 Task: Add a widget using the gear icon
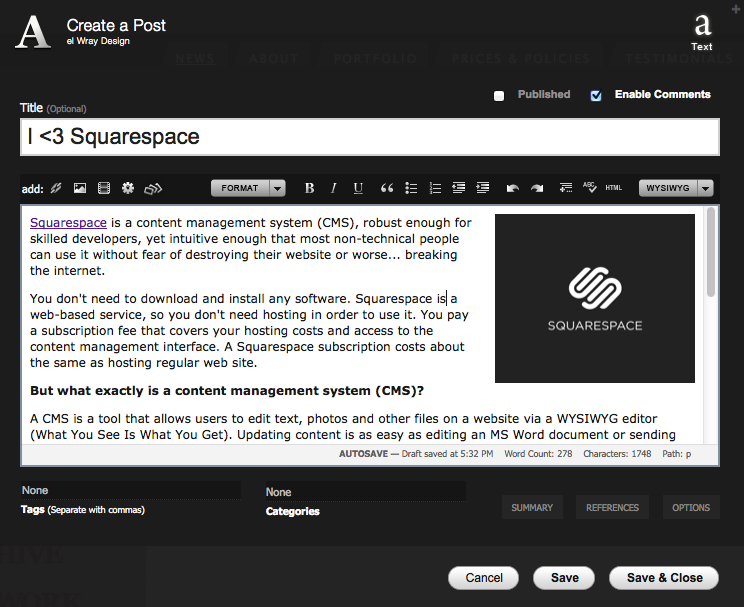point(128,188)
